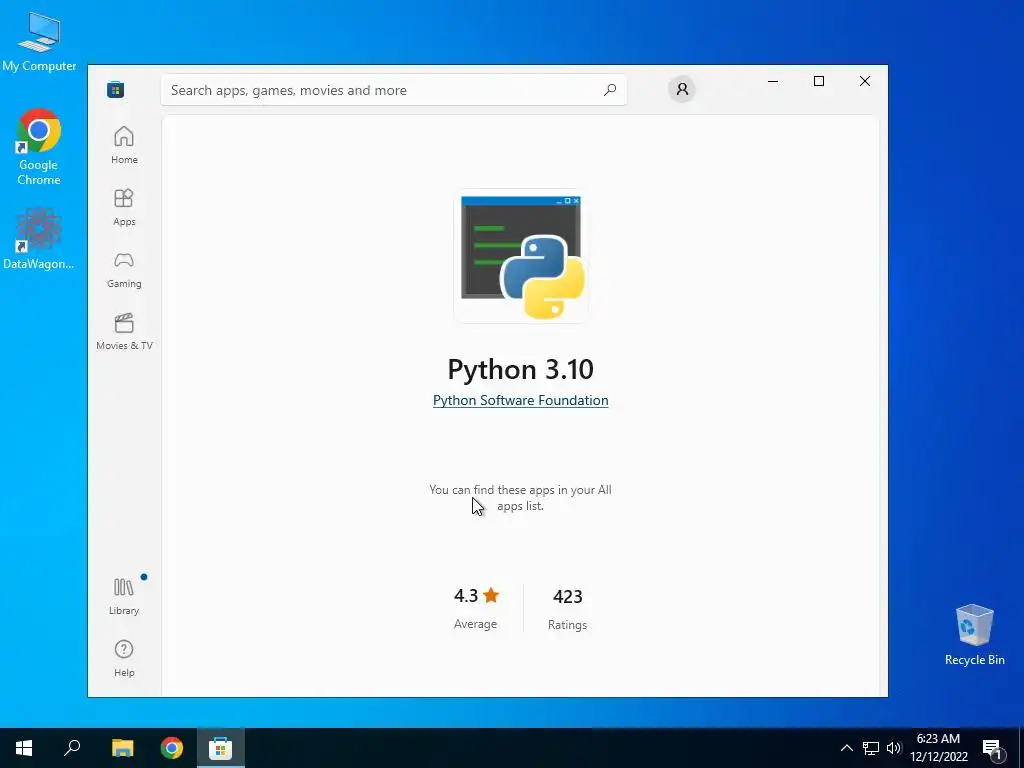Open the taskbar clock and date
Viewport: 1024px width, 768px height.
(x=938, y=748)
